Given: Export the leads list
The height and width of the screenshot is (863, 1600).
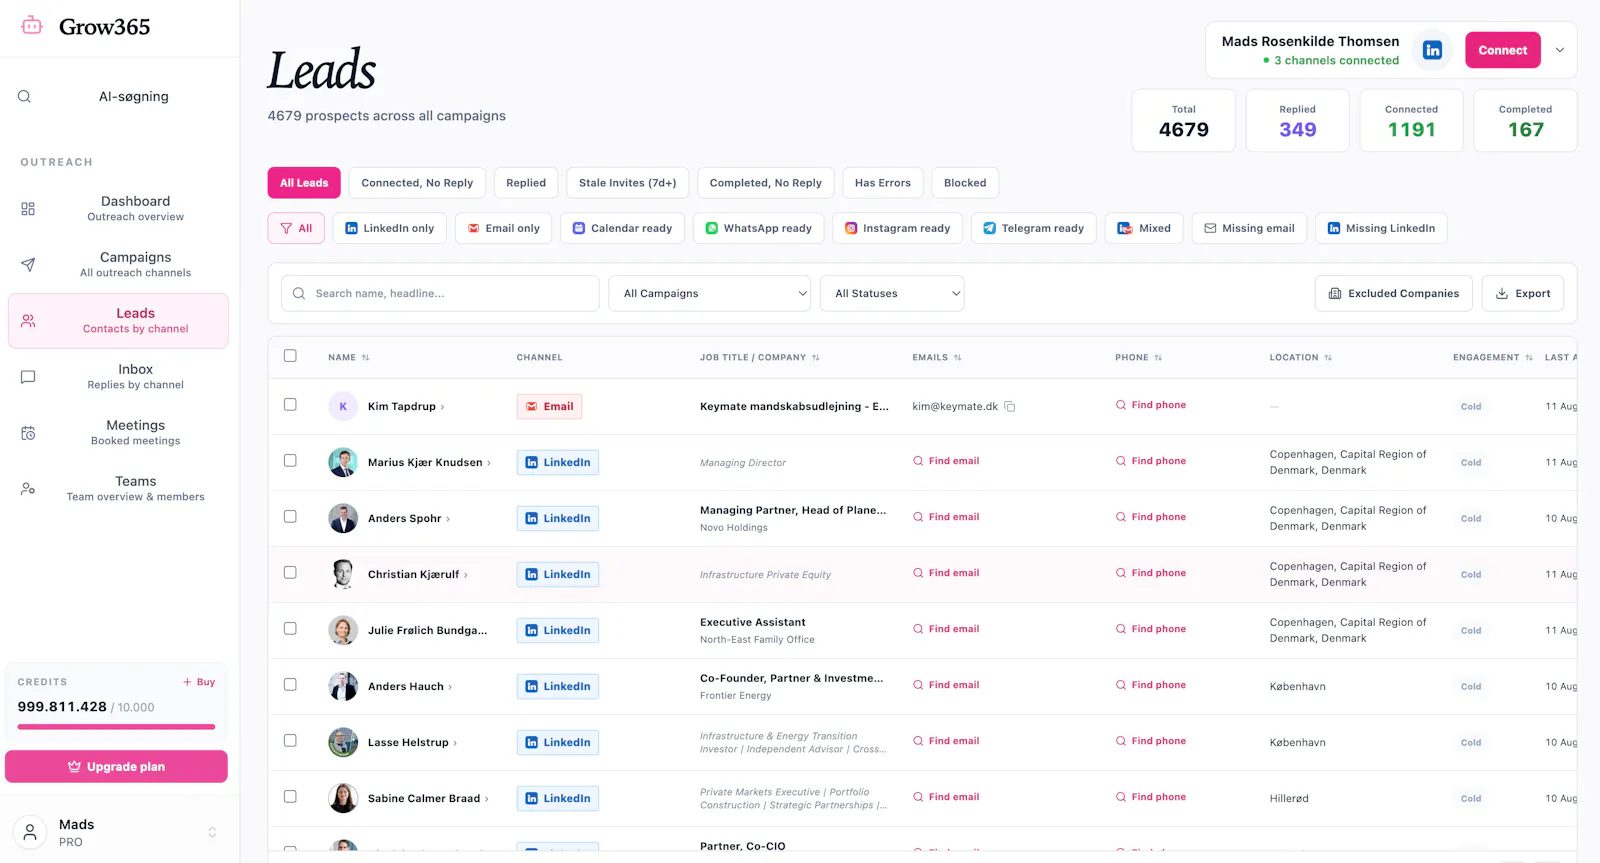Looking at the screenshot, I should tap(1523, 294).
